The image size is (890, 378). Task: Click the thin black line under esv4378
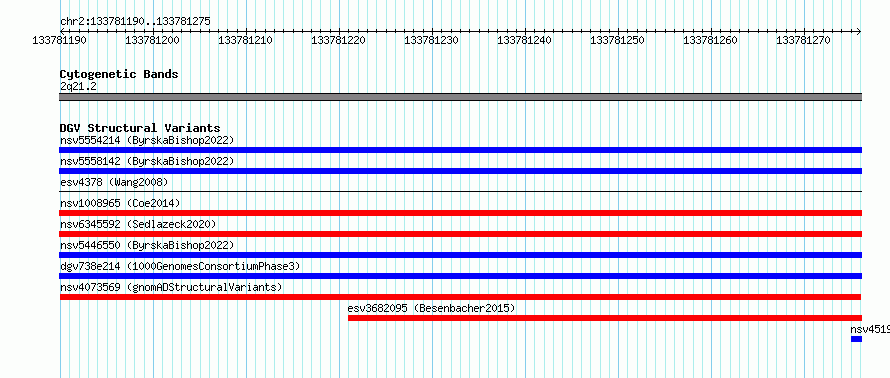tap(460, 192)
